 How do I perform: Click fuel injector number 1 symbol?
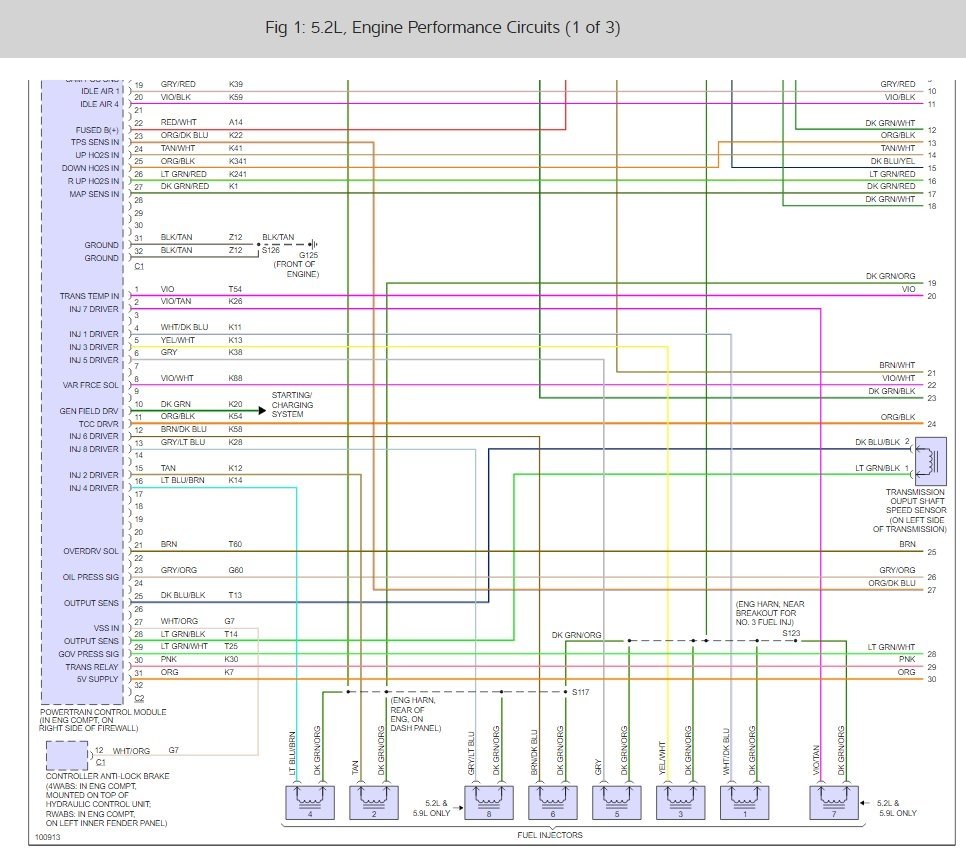(x=745, y=802)
